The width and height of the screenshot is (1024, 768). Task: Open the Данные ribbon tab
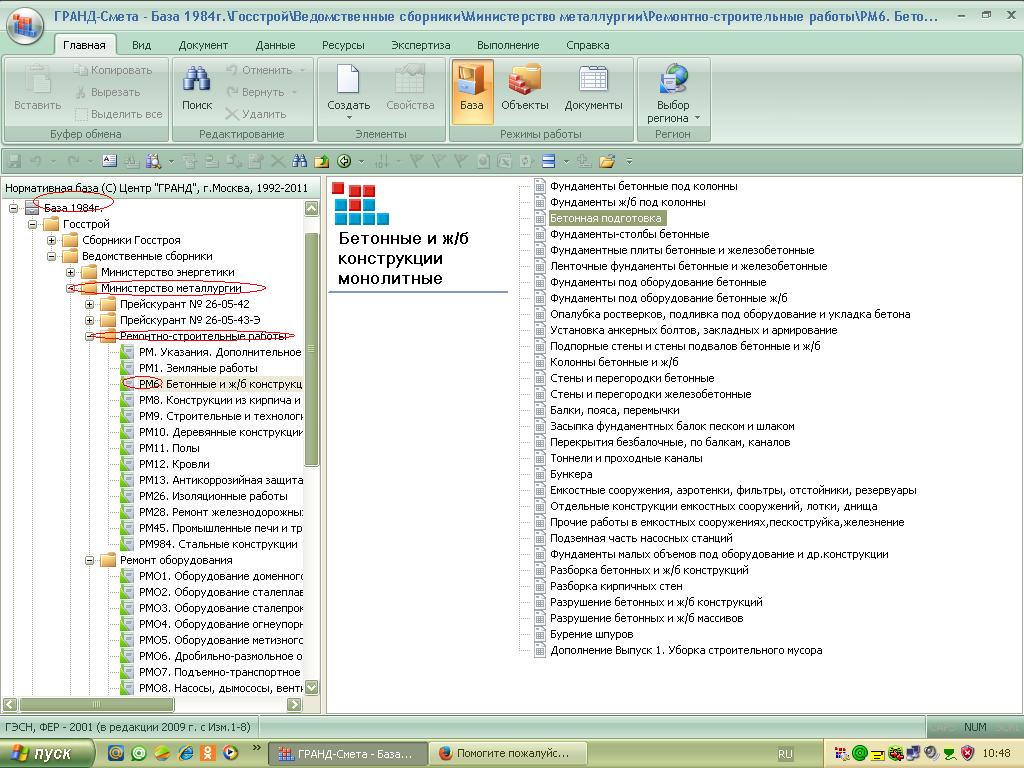tap(275, 45)
